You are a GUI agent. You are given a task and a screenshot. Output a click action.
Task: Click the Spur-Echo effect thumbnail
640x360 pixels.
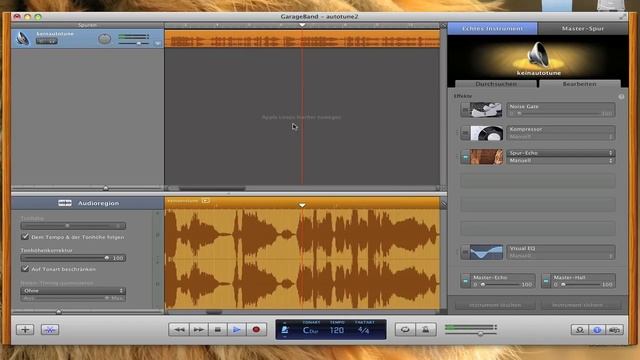pyautogui.click(x=486, y=157)
